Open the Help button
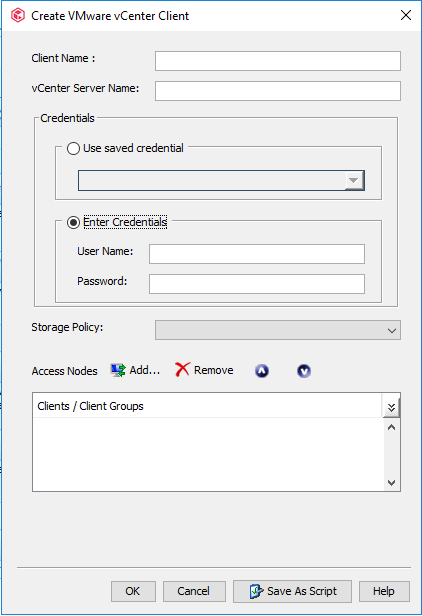This screenshot has width=422, height=616. click(x=384, y=591)
